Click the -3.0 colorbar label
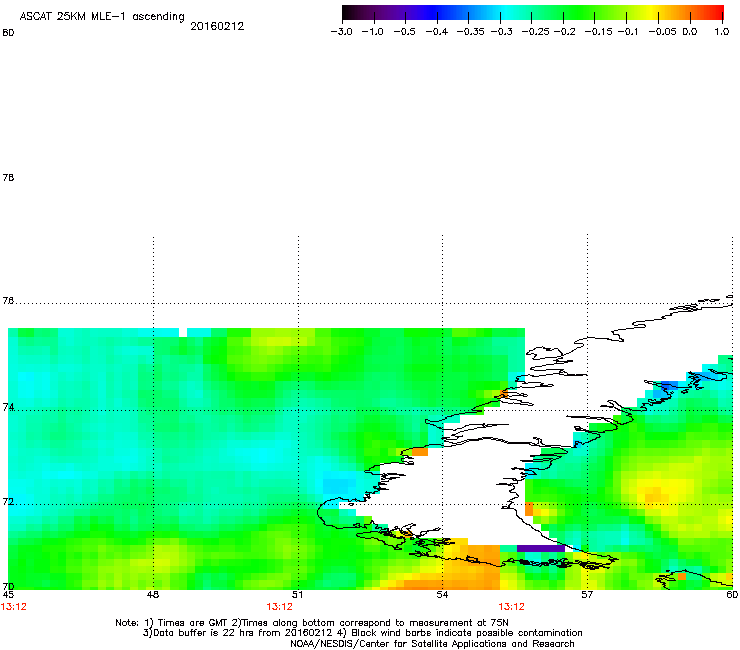The width and height of the screenshot is (740, 650). (x=342, y=32)
